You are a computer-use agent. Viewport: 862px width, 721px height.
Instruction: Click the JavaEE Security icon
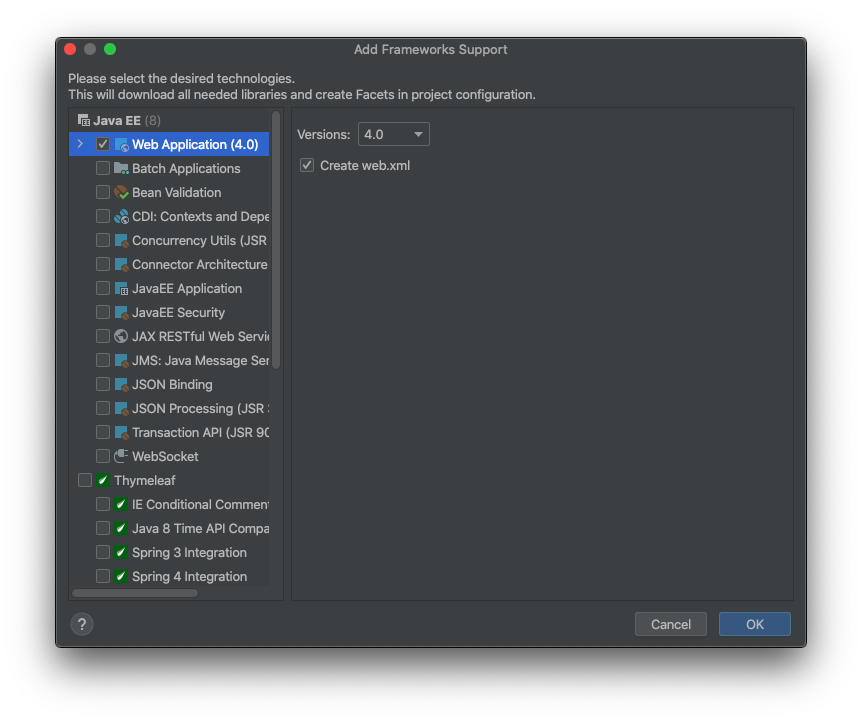click(121, 313)
